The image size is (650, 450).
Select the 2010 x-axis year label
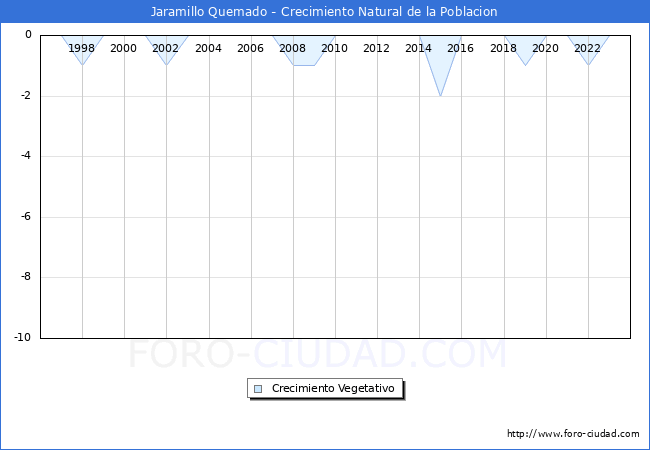pyautogui.click(x=335, y=48)
